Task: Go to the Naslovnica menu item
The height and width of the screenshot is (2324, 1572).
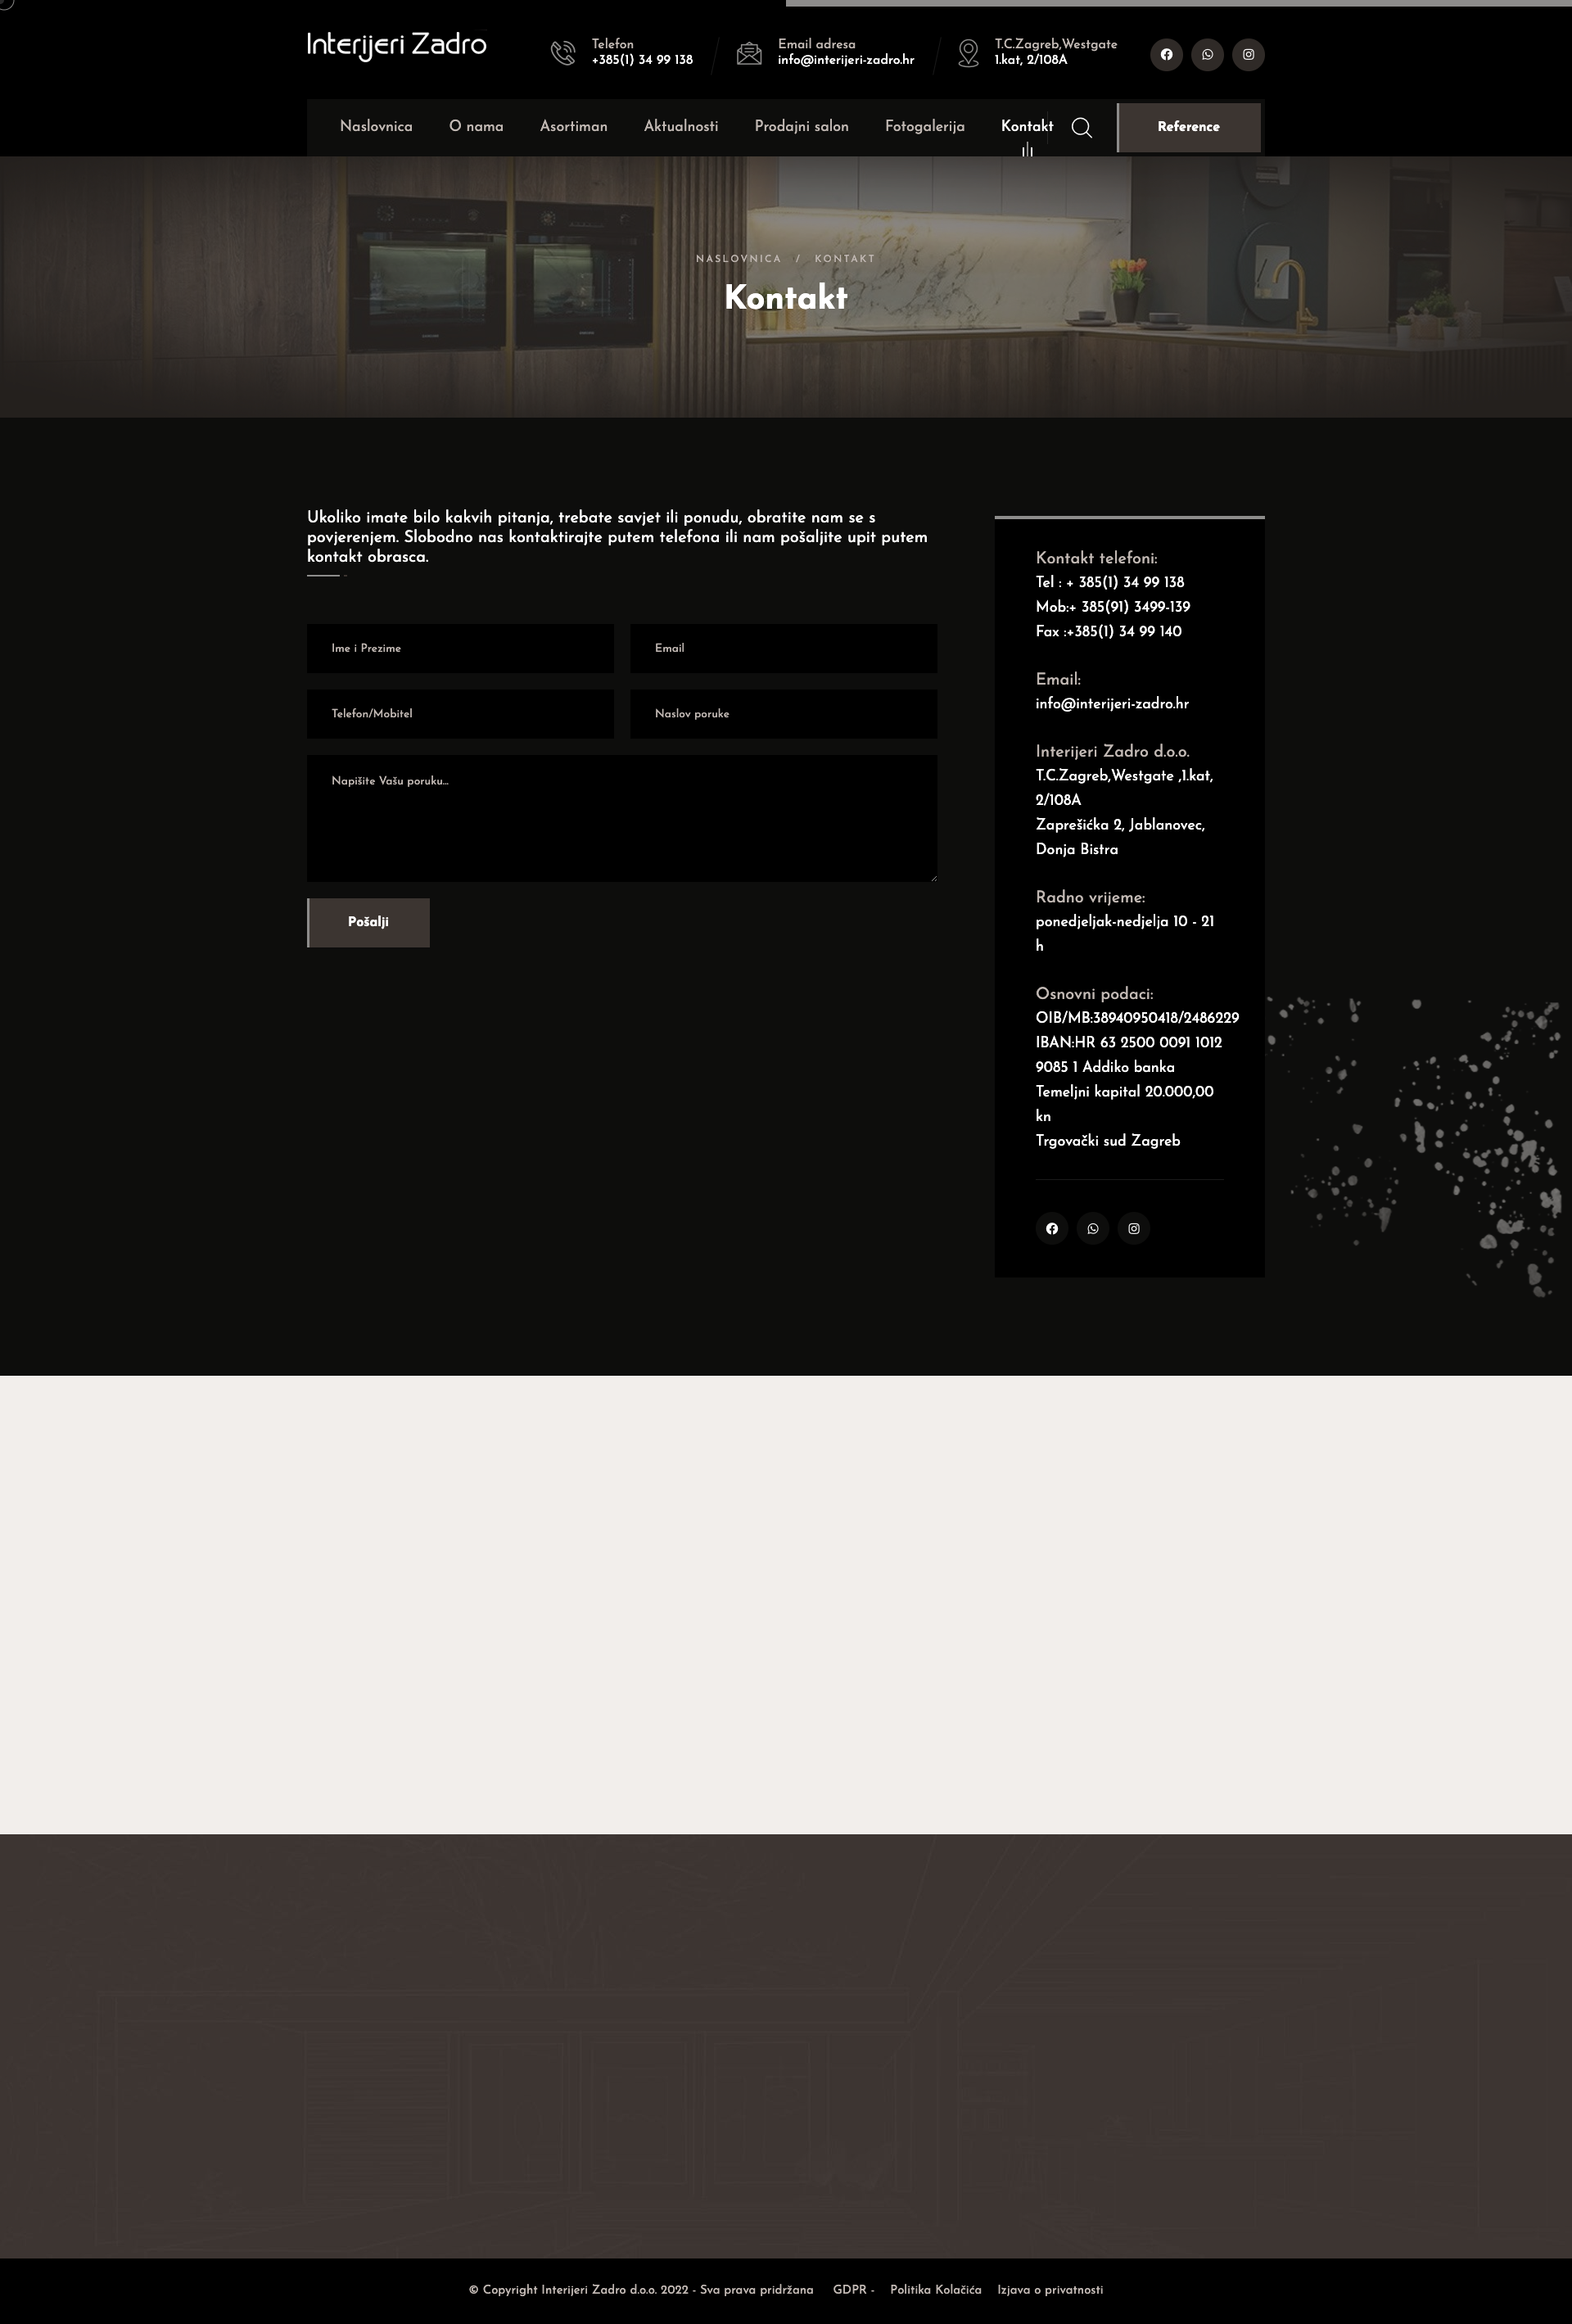Action: [x=376, y=126]
